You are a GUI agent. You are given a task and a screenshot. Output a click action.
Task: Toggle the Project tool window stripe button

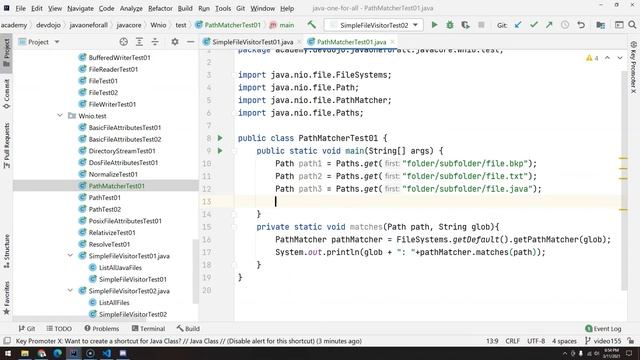(7, 53)
